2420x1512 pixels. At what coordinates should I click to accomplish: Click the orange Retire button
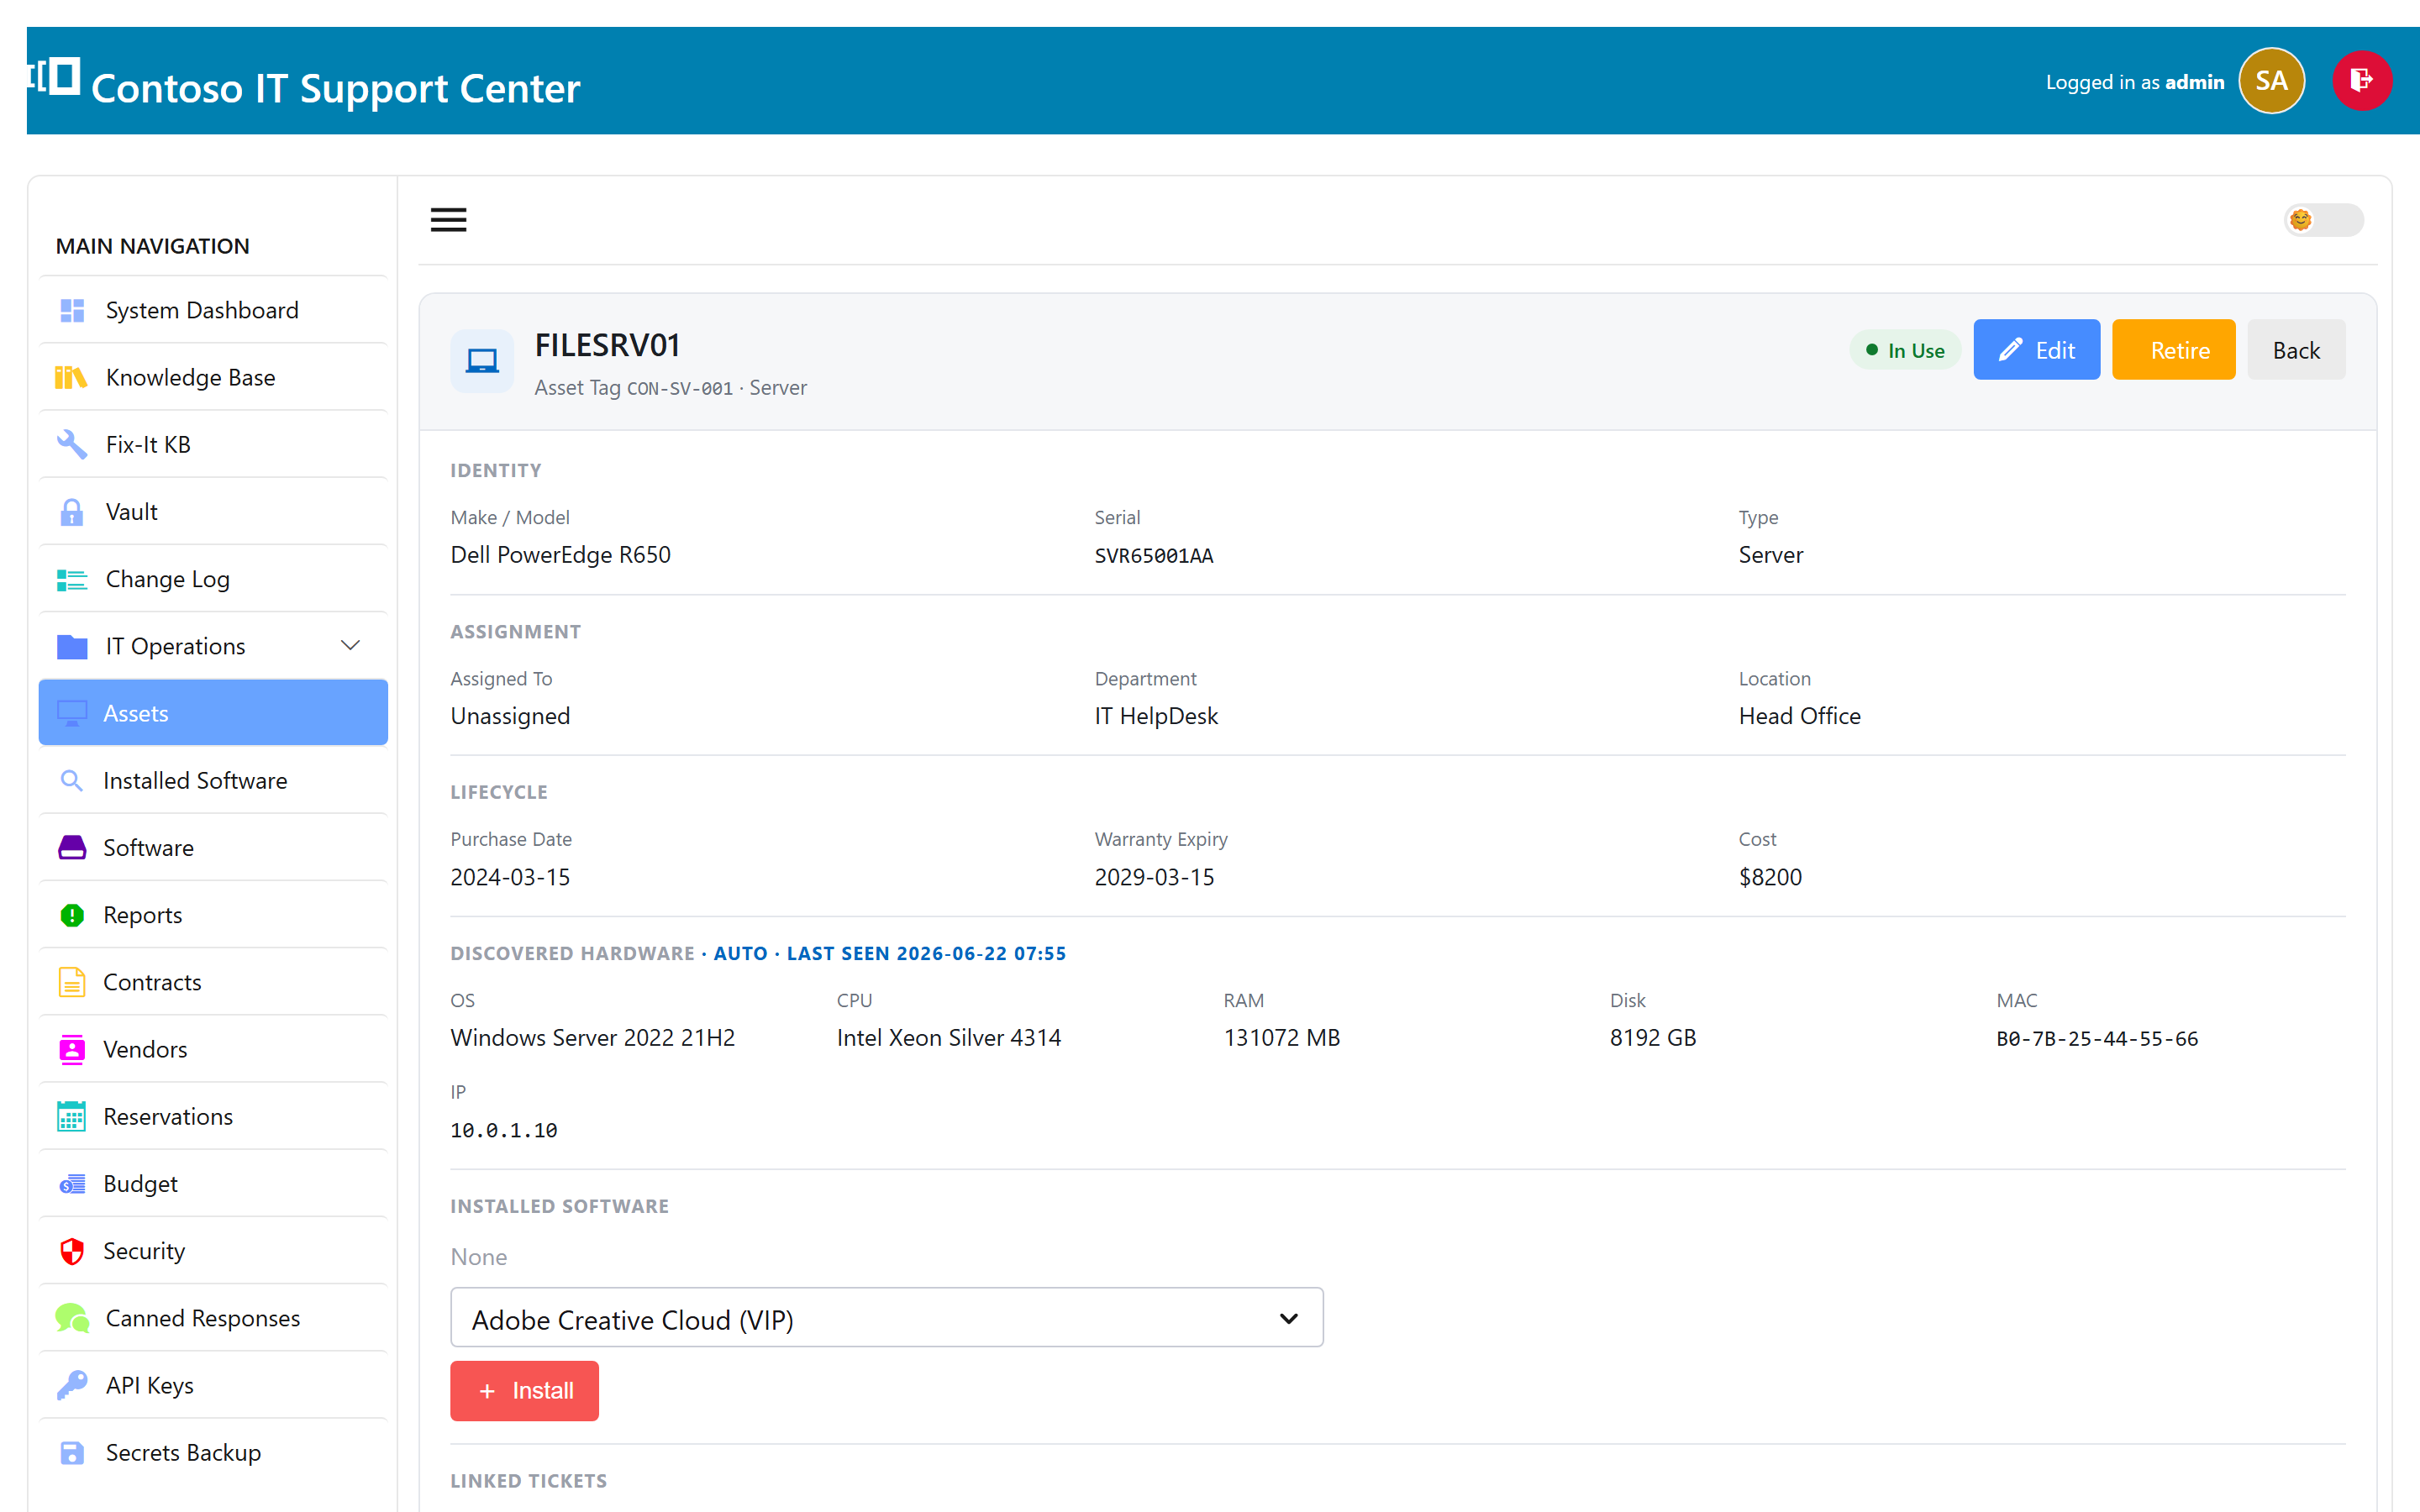click(2173, 350)
